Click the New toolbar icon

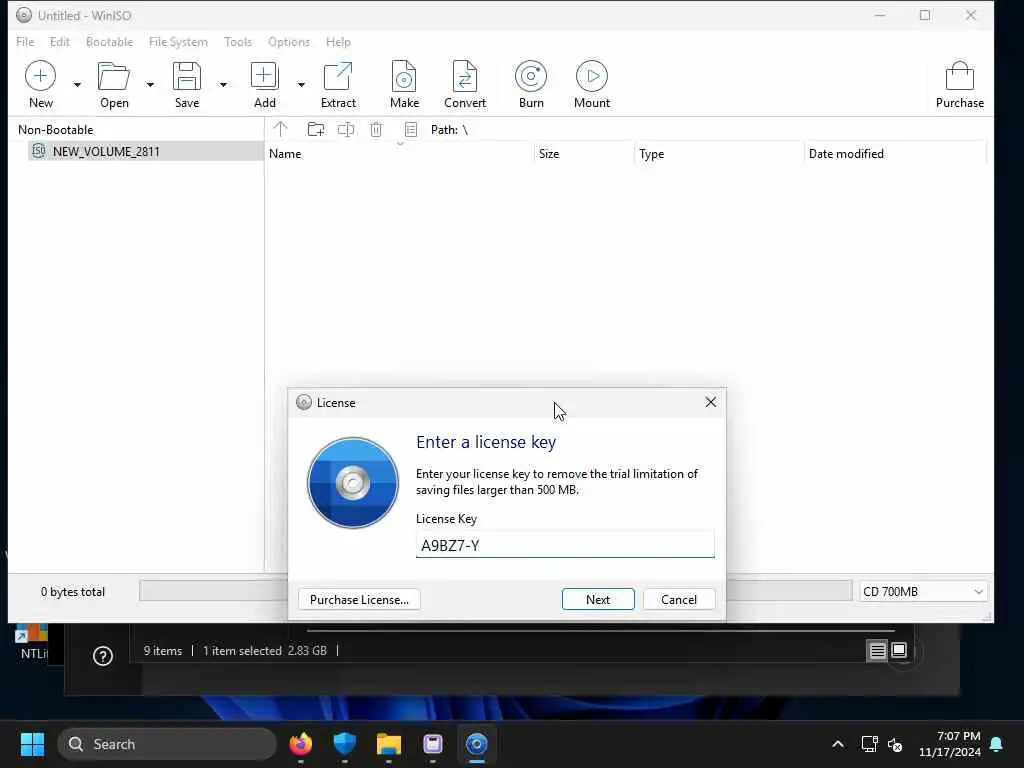[x=40, y=76]
